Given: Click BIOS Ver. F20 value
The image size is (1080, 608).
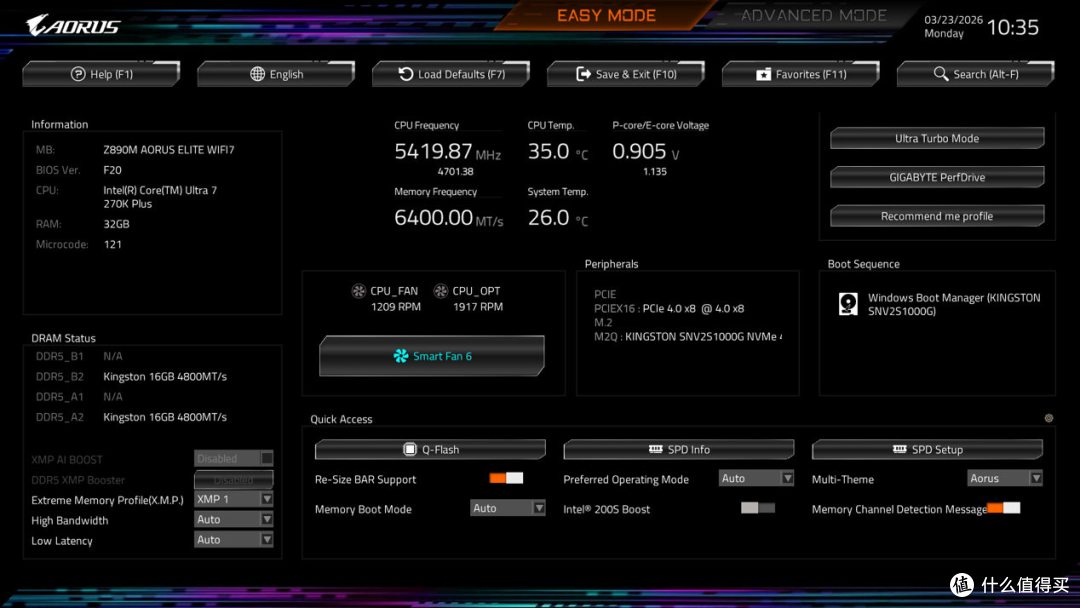Looking at the screenshot, I should coord(112,170).
